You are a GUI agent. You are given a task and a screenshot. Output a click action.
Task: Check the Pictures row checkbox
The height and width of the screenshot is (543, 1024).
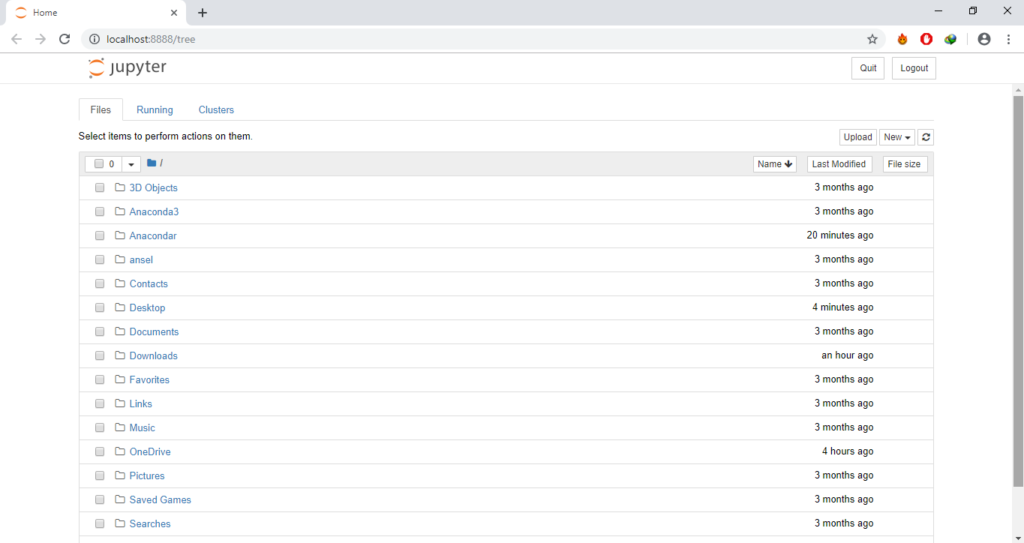click(99, 476)
